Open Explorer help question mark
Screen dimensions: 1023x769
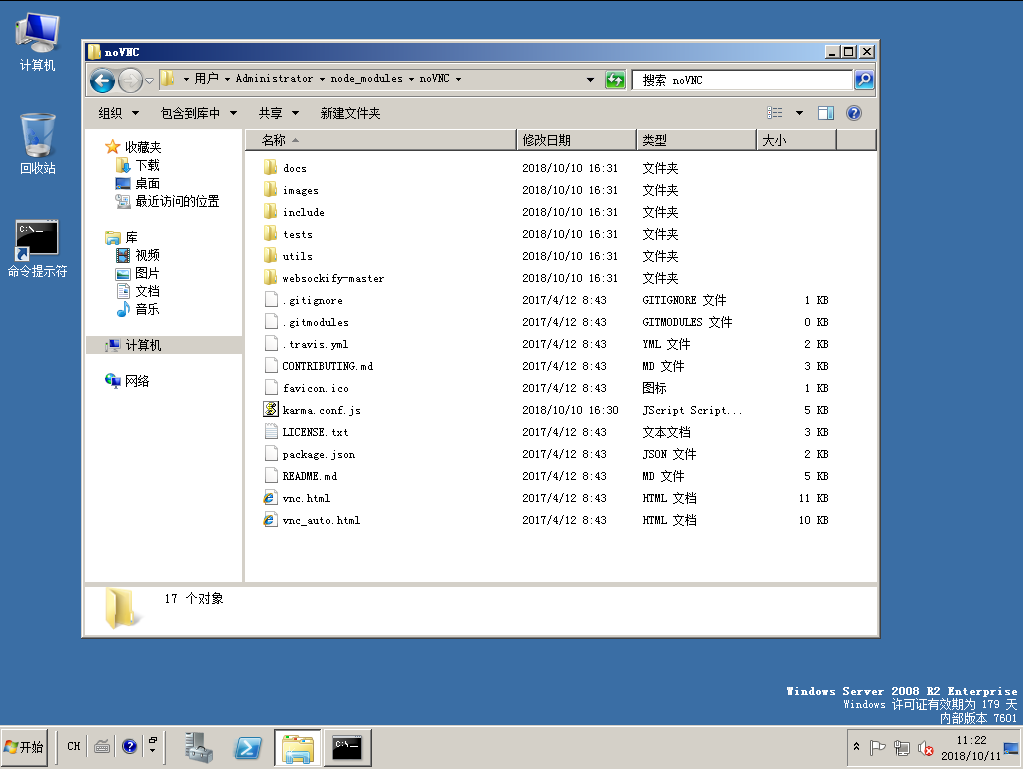click(853, 113)
